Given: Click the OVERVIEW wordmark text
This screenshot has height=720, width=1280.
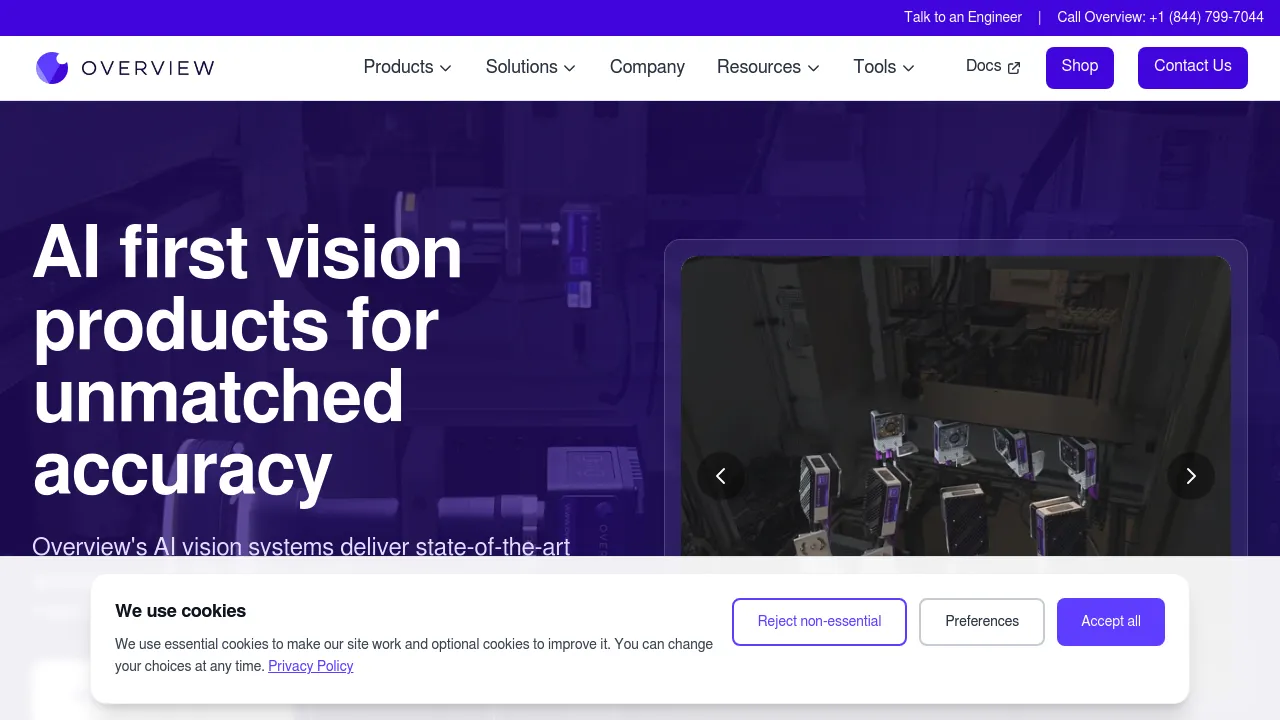Looking at the screenshot, I should (x=148, y=68).
